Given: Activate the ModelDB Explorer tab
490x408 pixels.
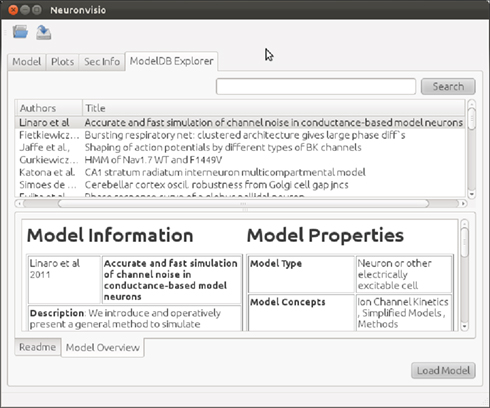Looking at the screenshot, I should [x=172, y=61].
